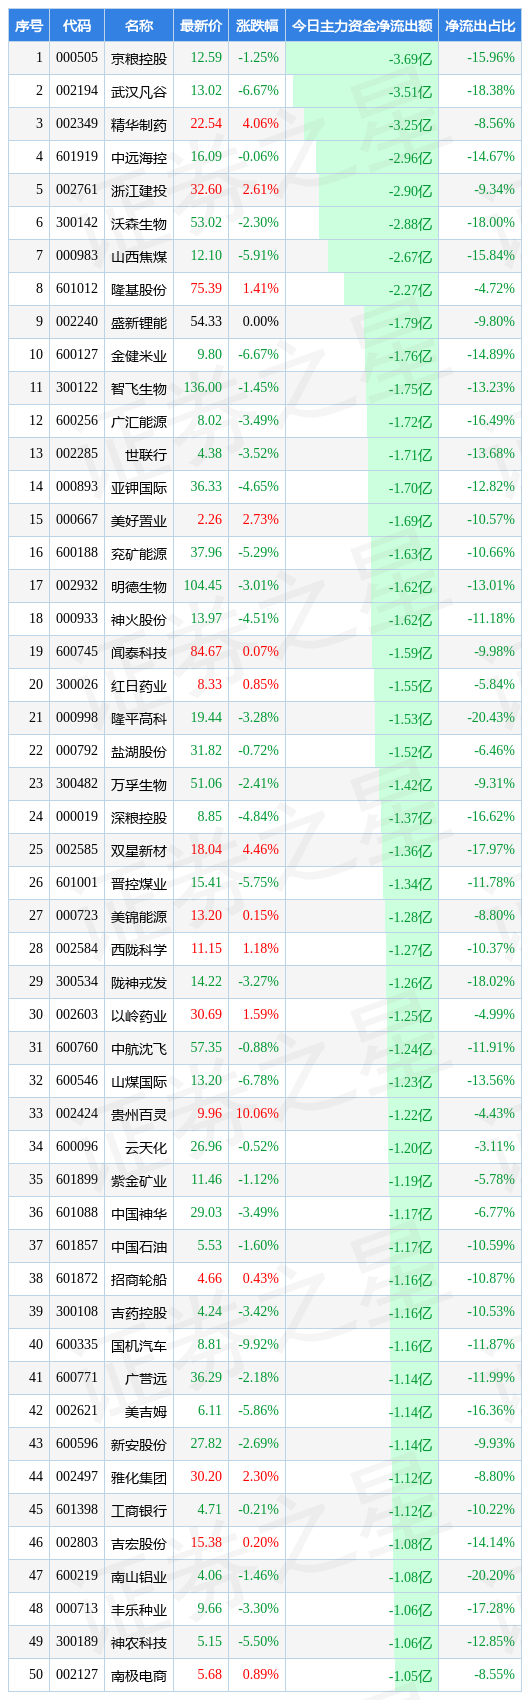Click 浙江建投 change 2.61%
Viewport: 522px width, 1700px height.
(260, 190)
